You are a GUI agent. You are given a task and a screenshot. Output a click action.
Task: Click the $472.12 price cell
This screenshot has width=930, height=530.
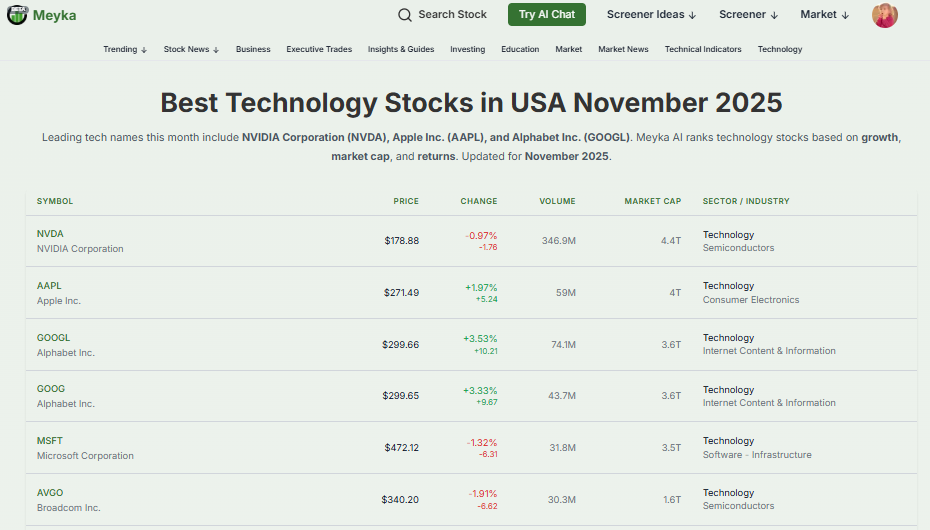tap(402, 448)
